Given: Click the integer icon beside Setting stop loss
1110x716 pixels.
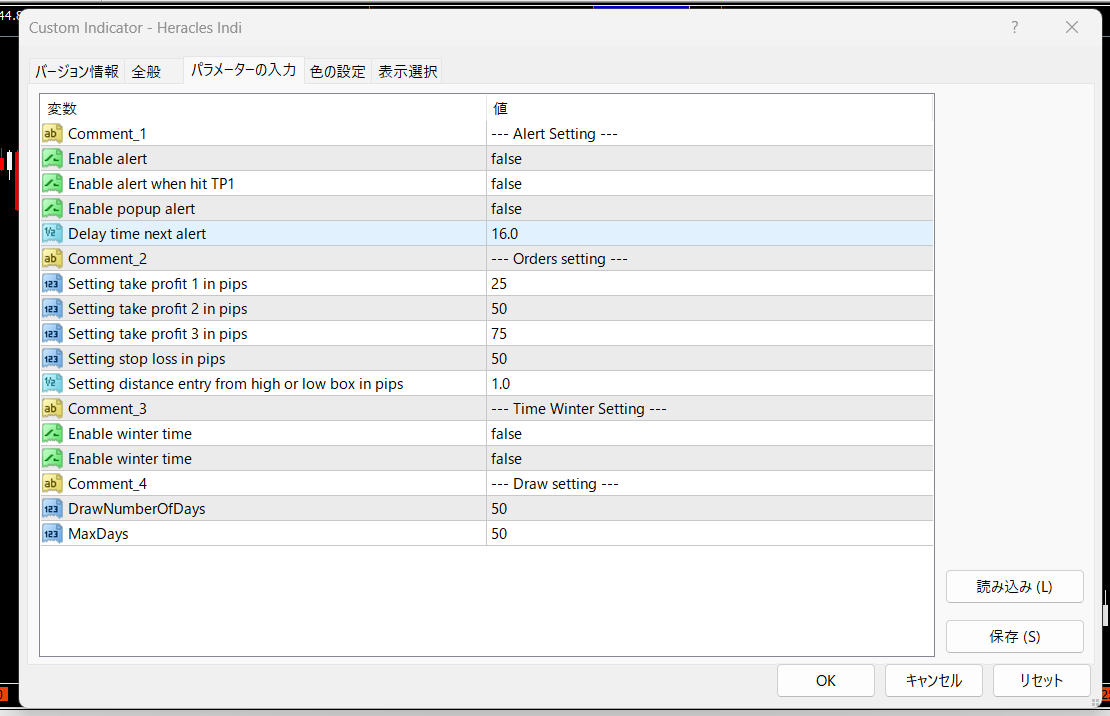Looking at the screenshot, I should click(52, 358).
